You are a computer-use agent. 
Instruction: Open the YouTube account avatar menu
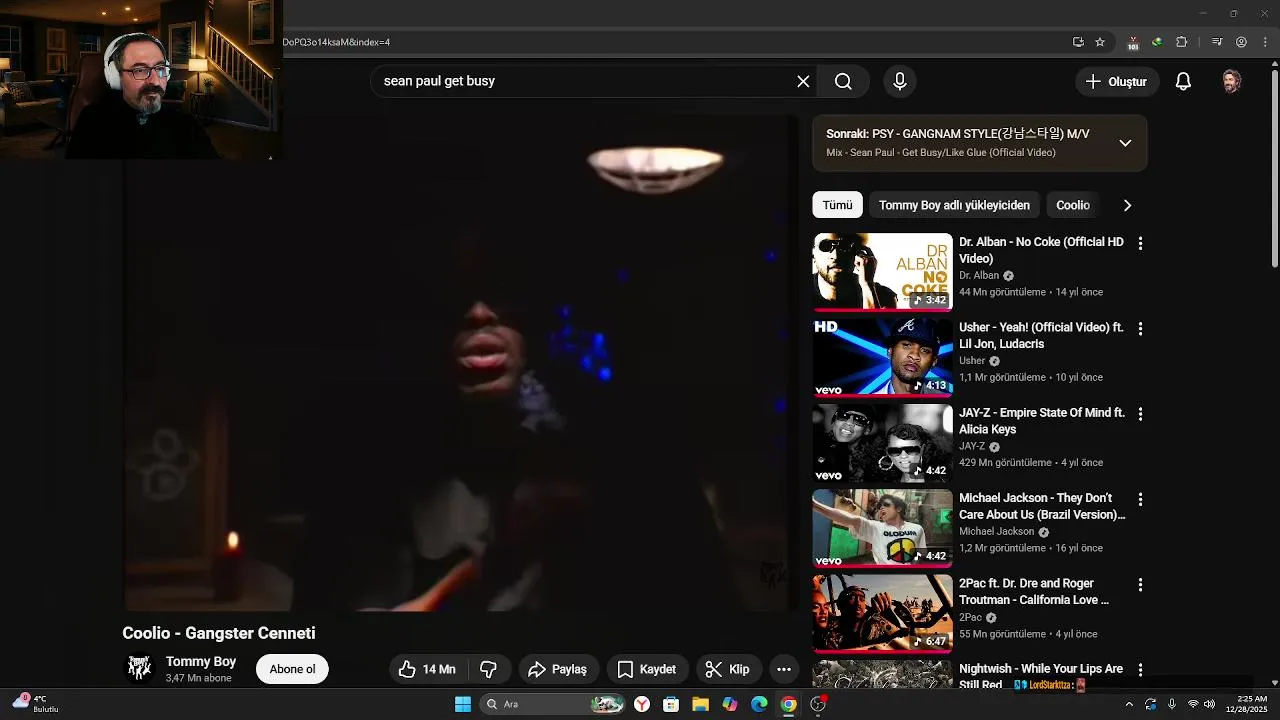point(1232,81)
